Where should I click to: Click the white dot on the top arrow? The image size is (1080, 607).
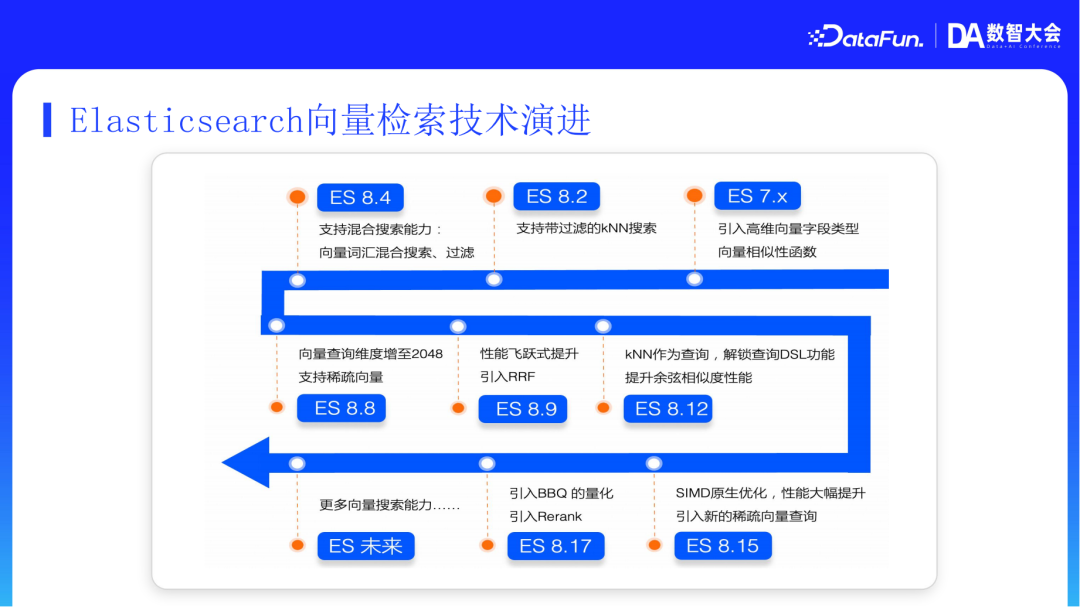click(x=297, y=281)
